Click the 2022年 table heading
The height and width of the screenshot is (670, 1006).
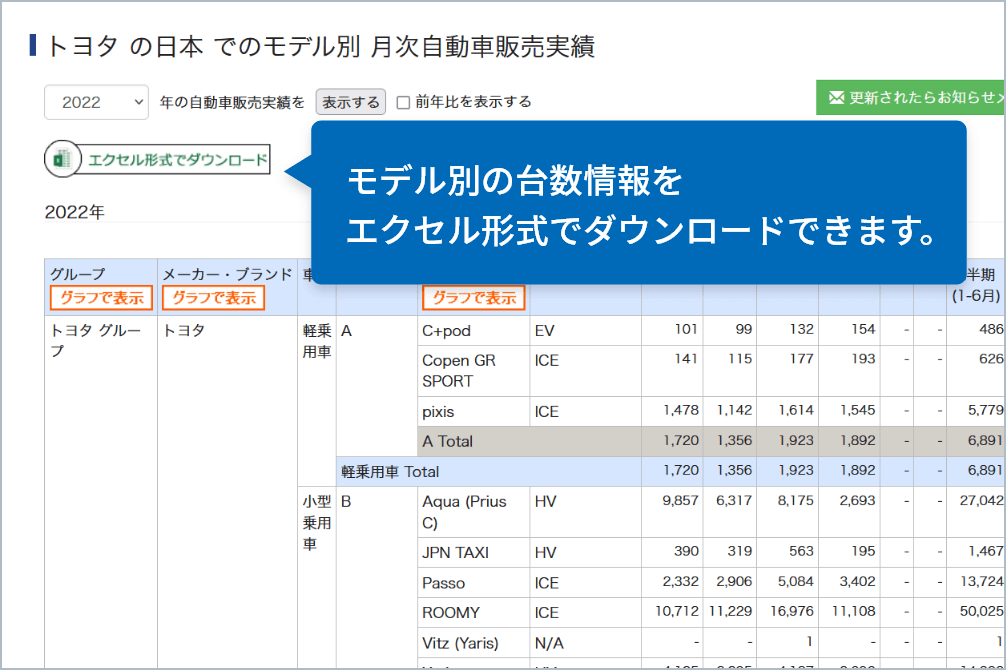(x=74, y=212)
